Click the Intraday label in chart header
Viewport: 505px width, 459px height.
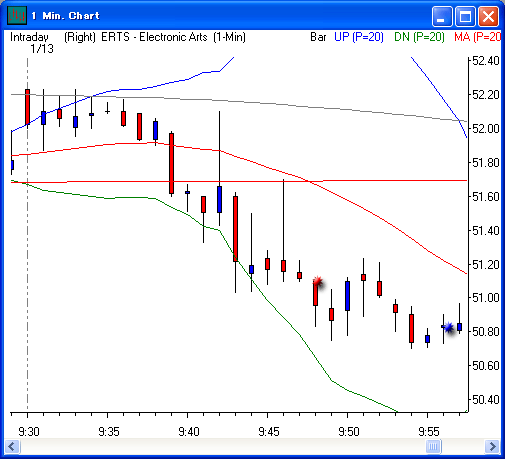tap(29, 37)
